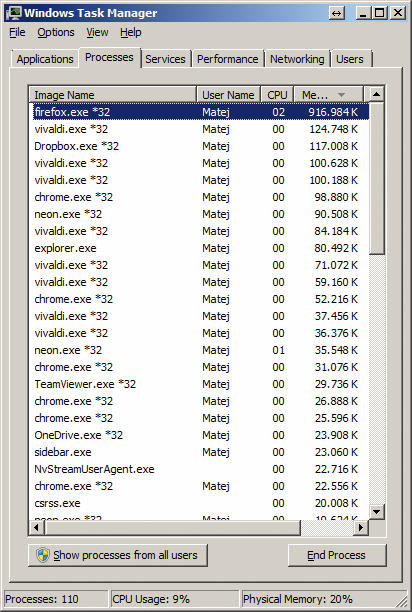The width and height of the screenshot is (412, 612).
Task: Click the scroll up arrow in process list
Action: click(x=376, y=94)
